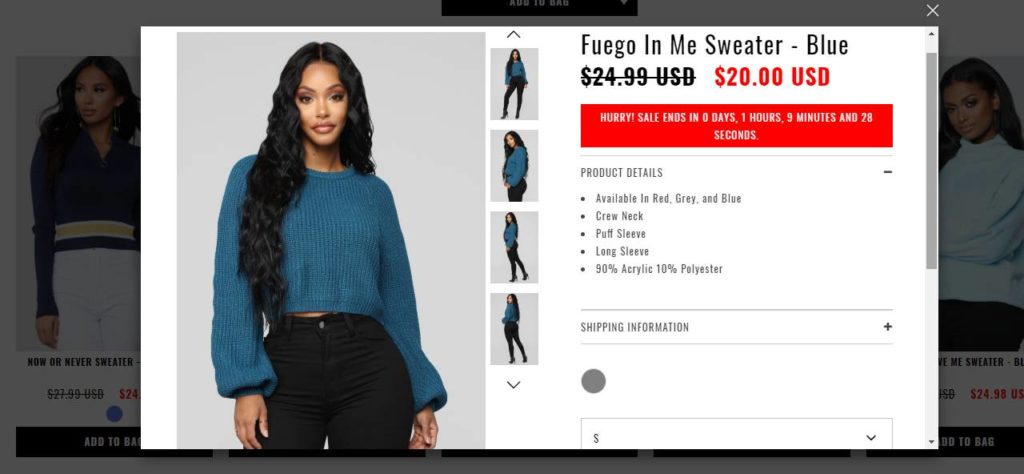Select fourth back-view sweater thumbnail
The width and height of the screenshot is (1024, 474).
514,328
